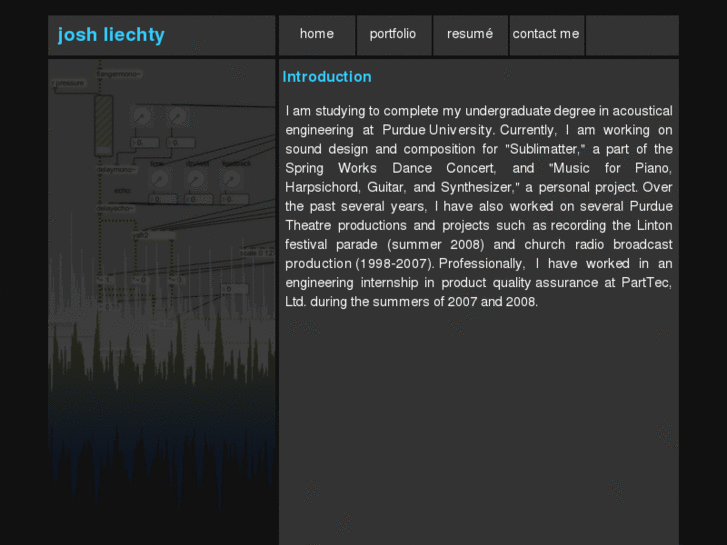
Task: Open the home navigation tab
Action: point(317,34)
